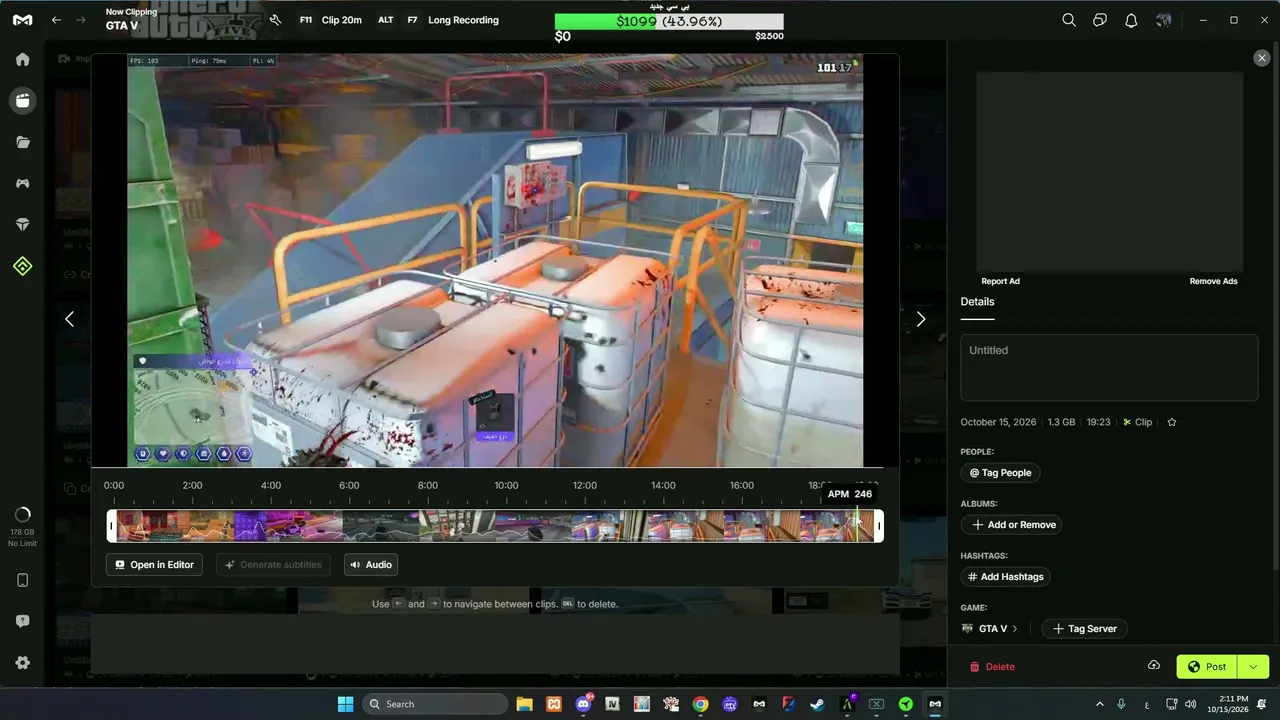Viewport: 1280px width, 720px height.
Task: Click the Medal logo in title bar
Action: 22,20
